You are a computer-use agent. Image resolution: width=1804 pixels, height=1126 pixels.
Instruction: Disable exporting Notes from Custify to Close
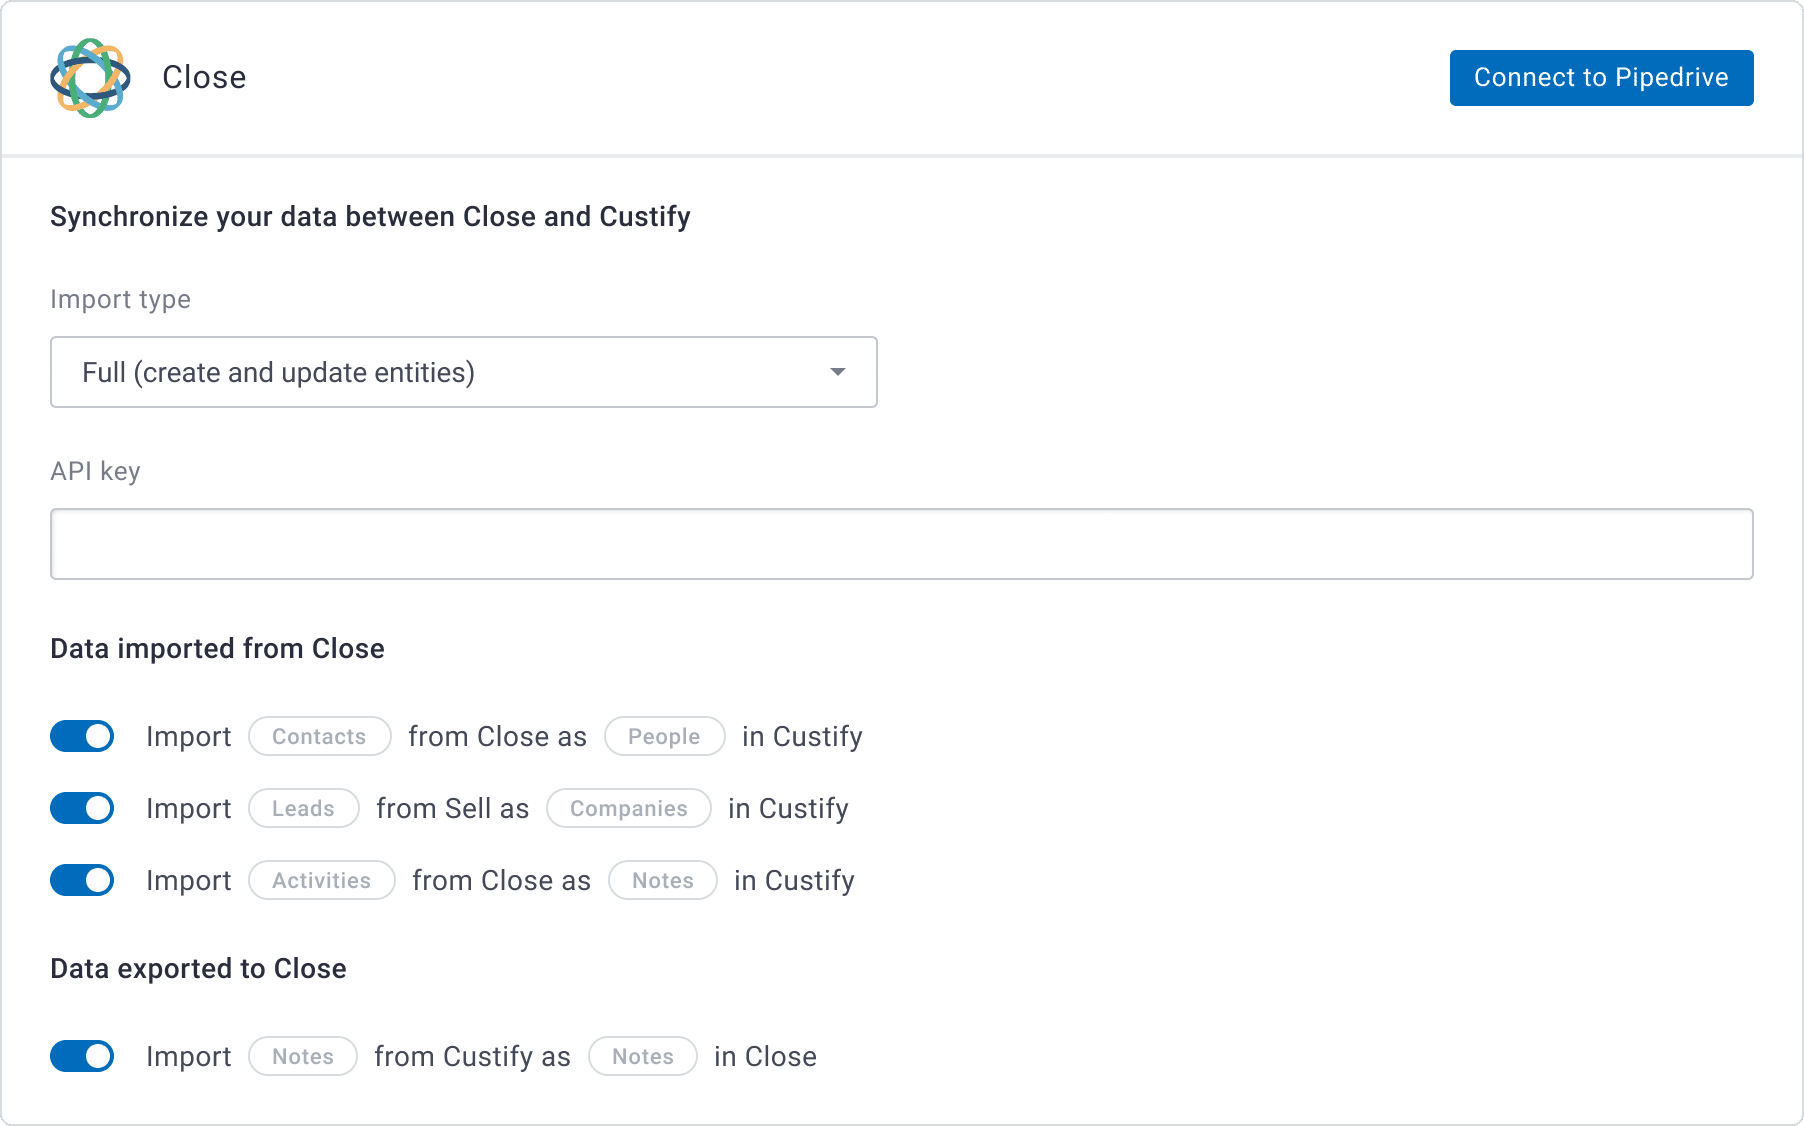82,1056
